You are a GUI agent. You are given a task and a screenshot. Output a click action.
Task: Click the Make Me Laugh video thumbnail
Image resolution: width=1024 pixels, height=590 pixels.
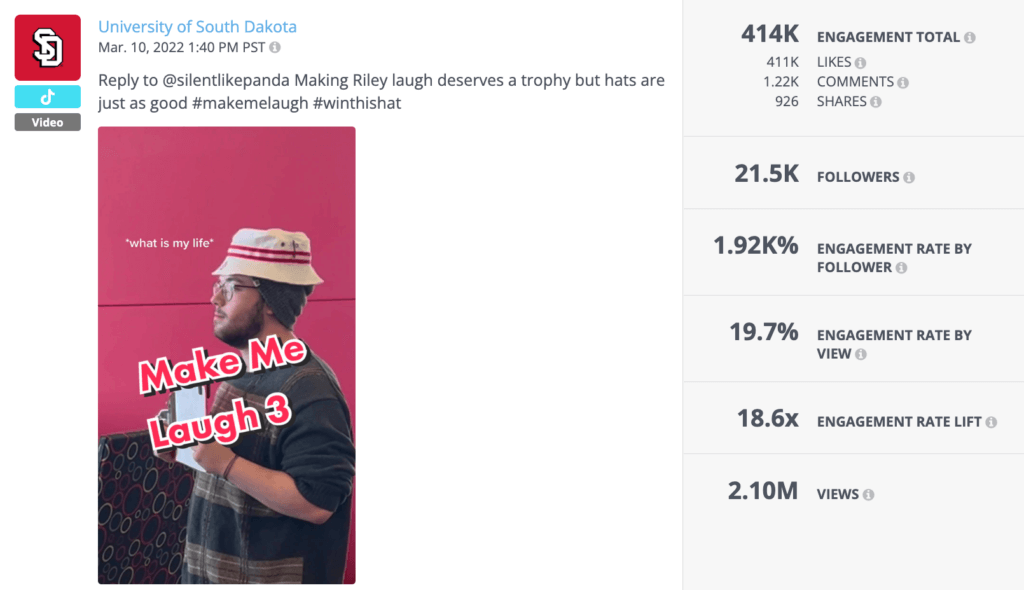(x=226, y=355)
